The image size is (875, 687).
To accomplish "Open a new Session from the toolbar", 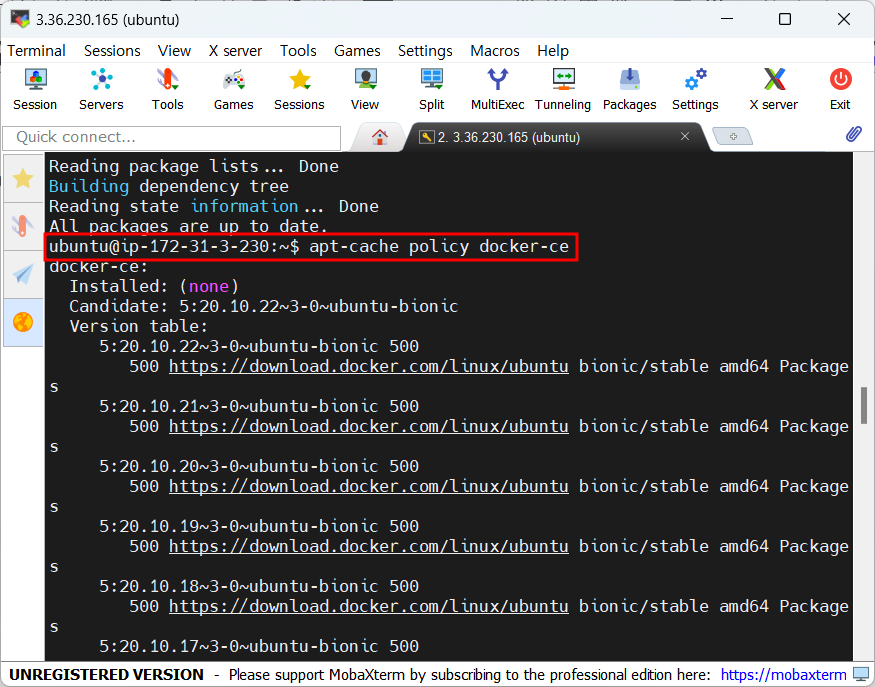I will coord(35,89).
